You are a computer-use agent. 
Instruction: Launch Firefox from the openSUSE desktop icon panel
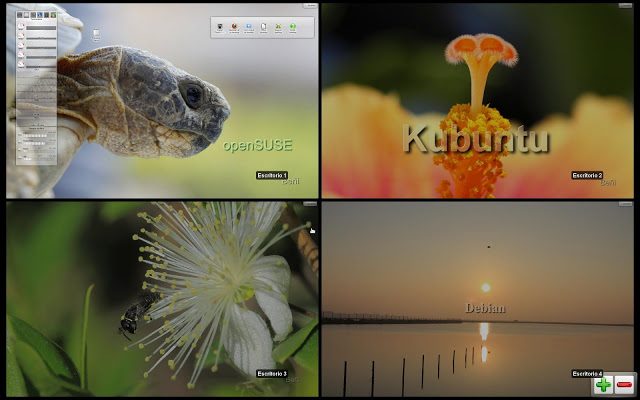pyautogui.click(x=234, y=27)
